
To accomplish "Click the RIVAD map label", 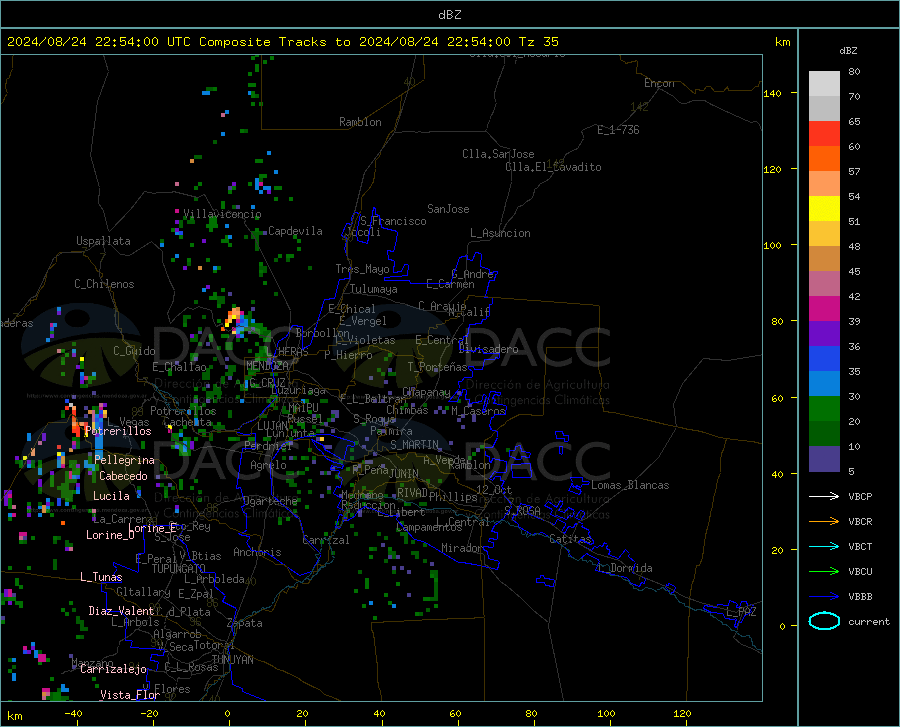I will pos(413,493).
